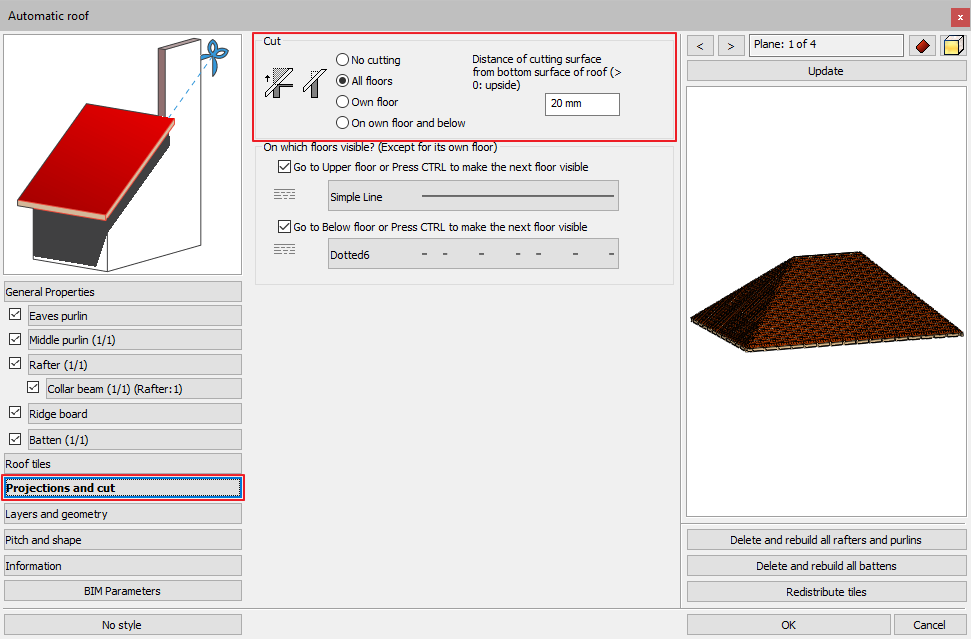Open the Roof tiles section
This screenshot has width=971, height=639.
(122, 464)
